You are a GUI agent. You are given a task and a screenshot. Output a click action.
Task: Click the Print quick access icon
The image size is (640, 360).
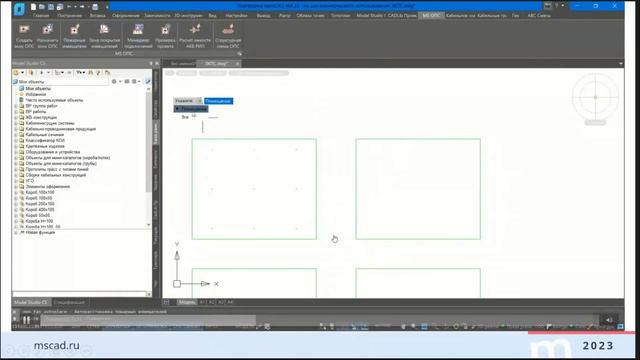click(95, 7)
